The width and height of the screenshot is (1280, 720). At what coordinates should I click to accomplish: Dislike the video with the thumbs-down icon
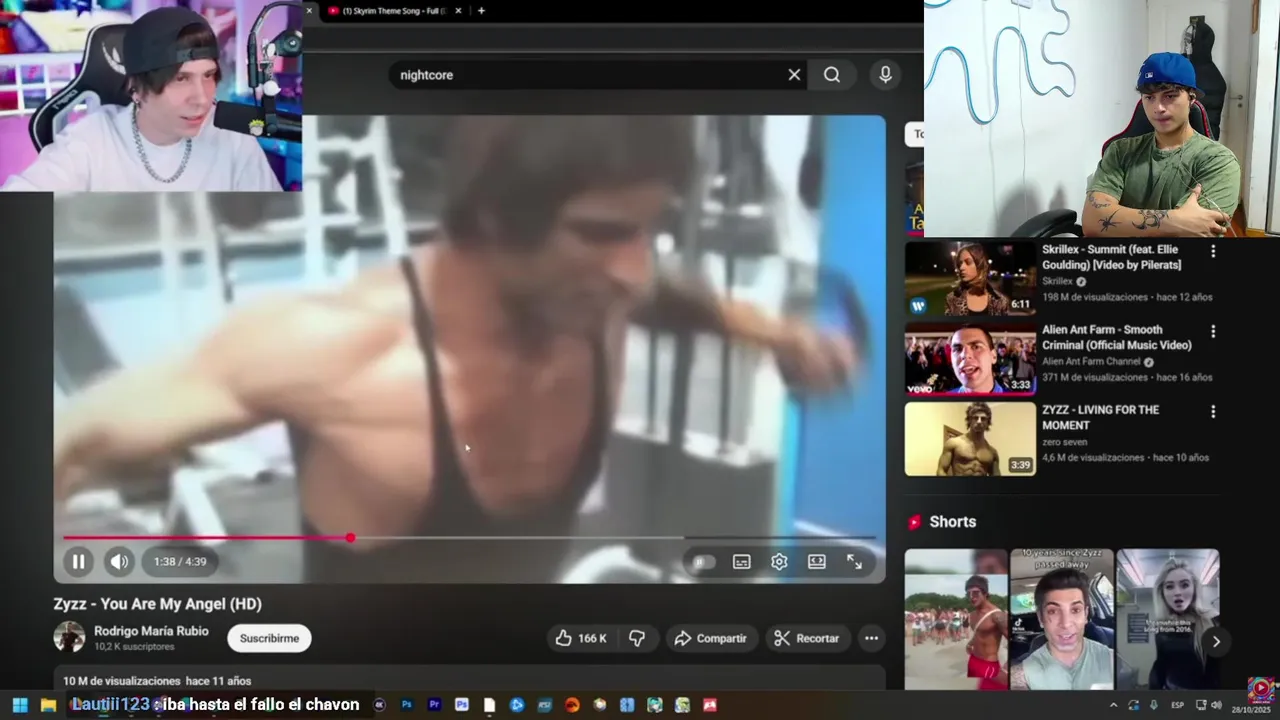[x=637, y=638]
